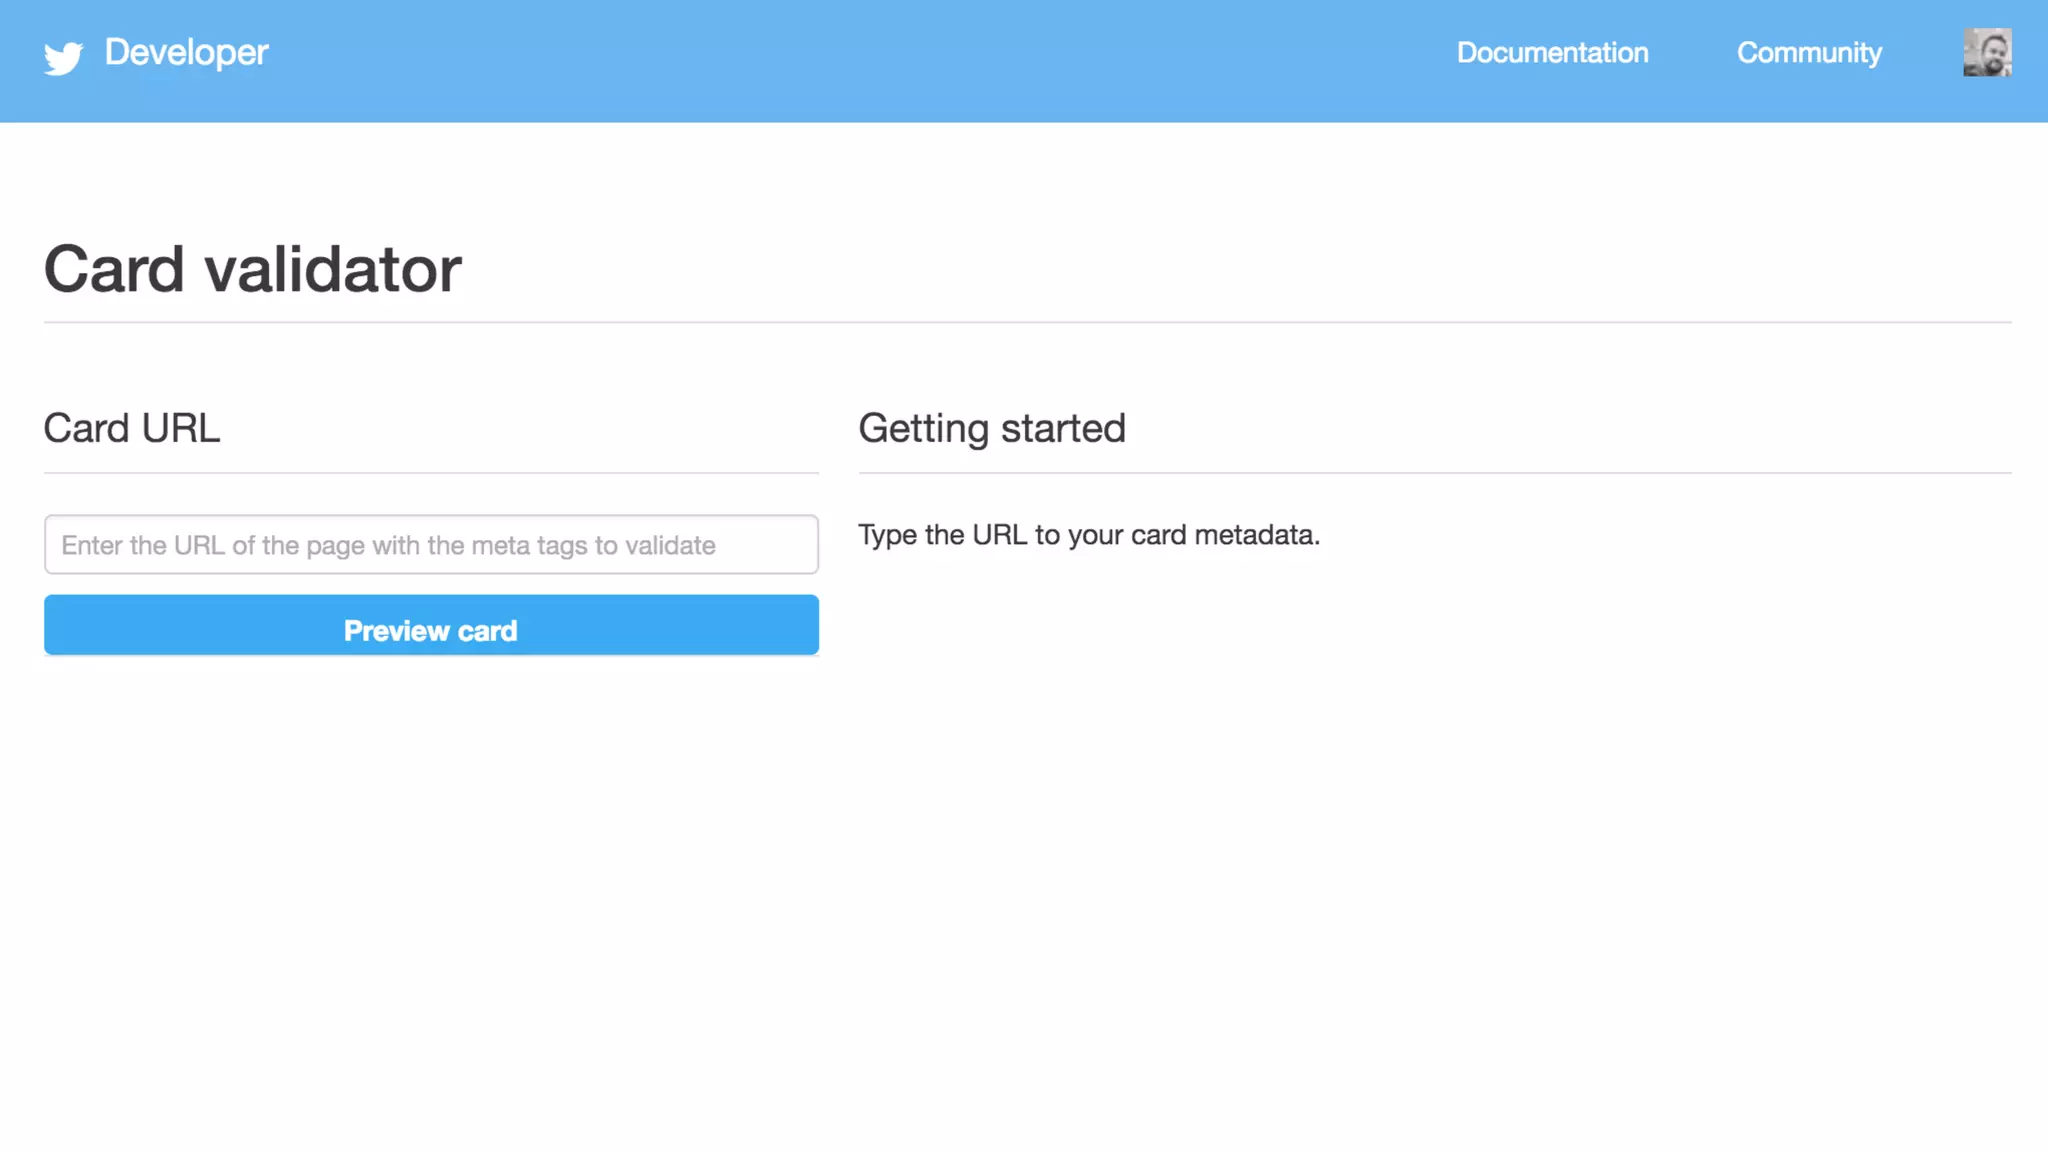
Task: Go to the Developer home link
Action: click(186, 52)
